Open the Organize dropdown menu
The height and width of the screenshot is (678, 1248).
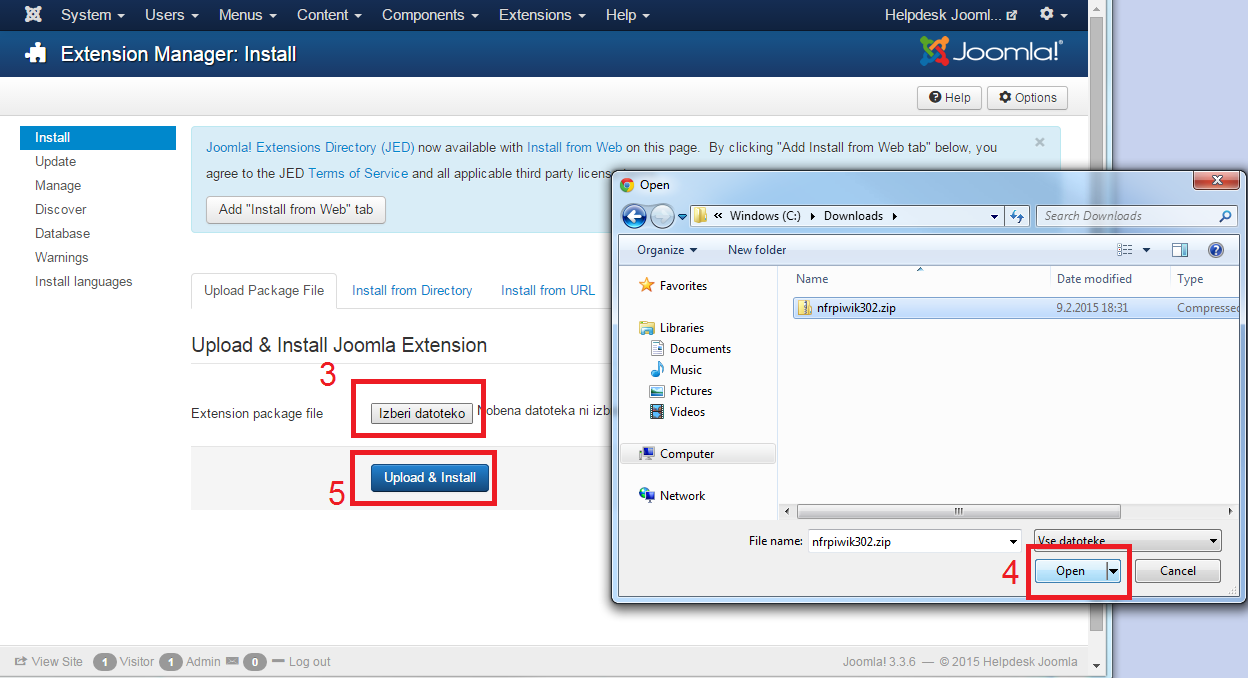click(667, 250)
